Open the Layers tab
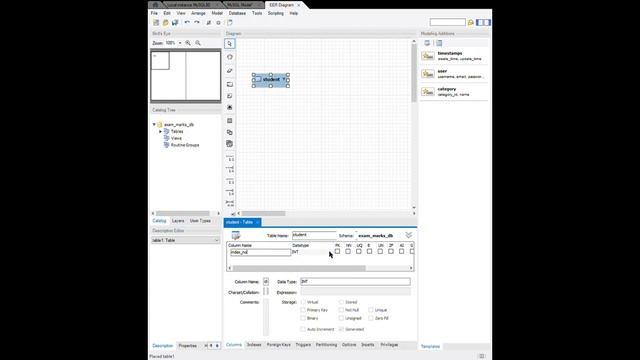Screen dimensions: 640x360 (x=178, y=221)
